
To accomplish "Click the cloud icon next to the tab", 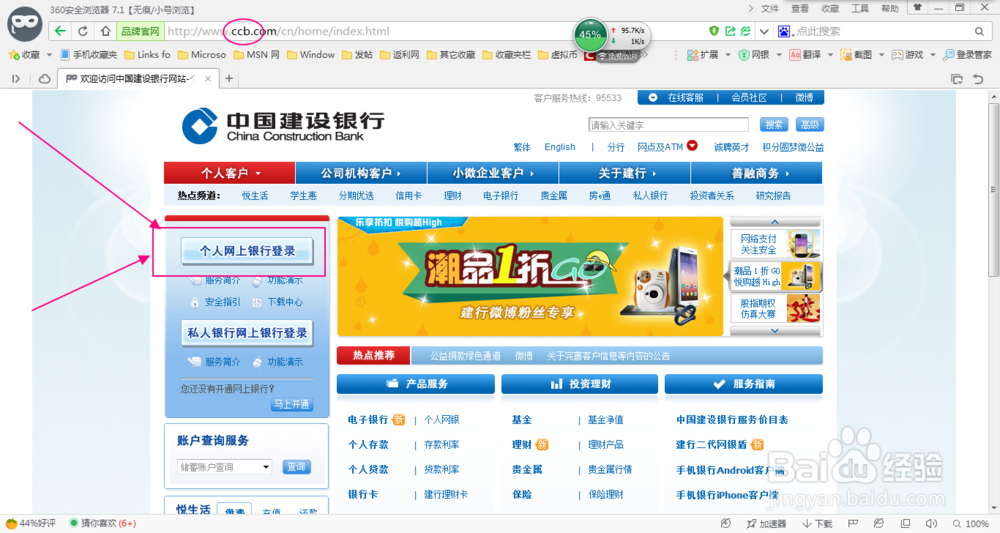I will (45, 78).
